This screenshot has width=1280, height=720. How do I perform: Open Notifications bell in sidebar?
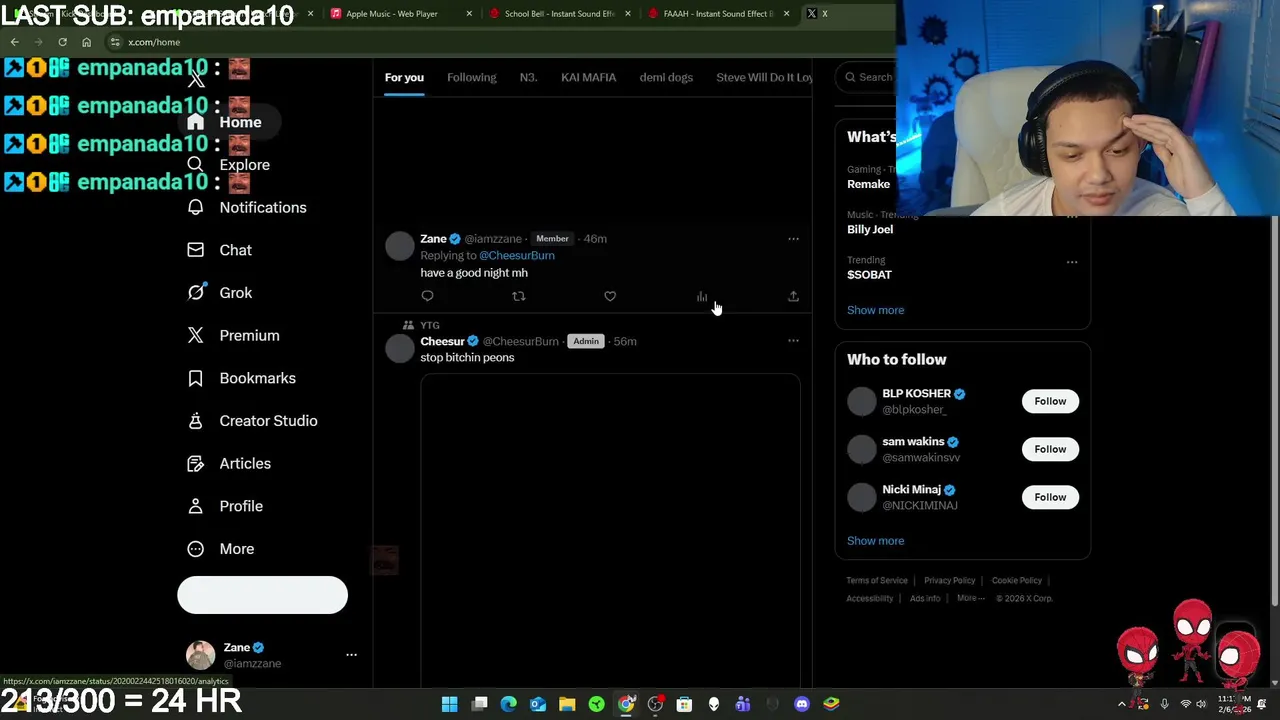247,207
